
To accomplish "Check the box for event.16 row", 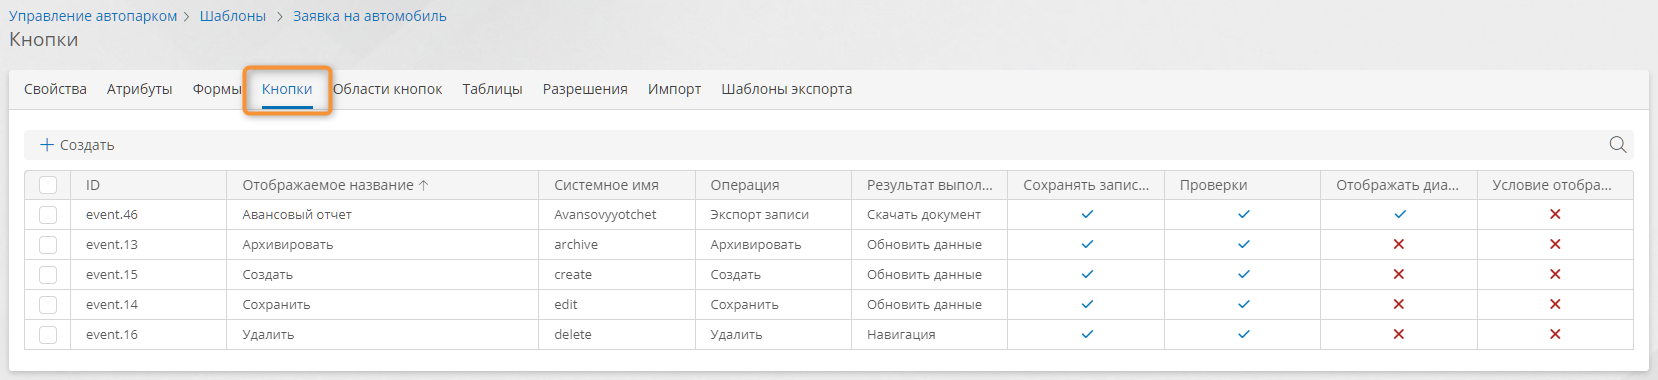I will point(48,335).
